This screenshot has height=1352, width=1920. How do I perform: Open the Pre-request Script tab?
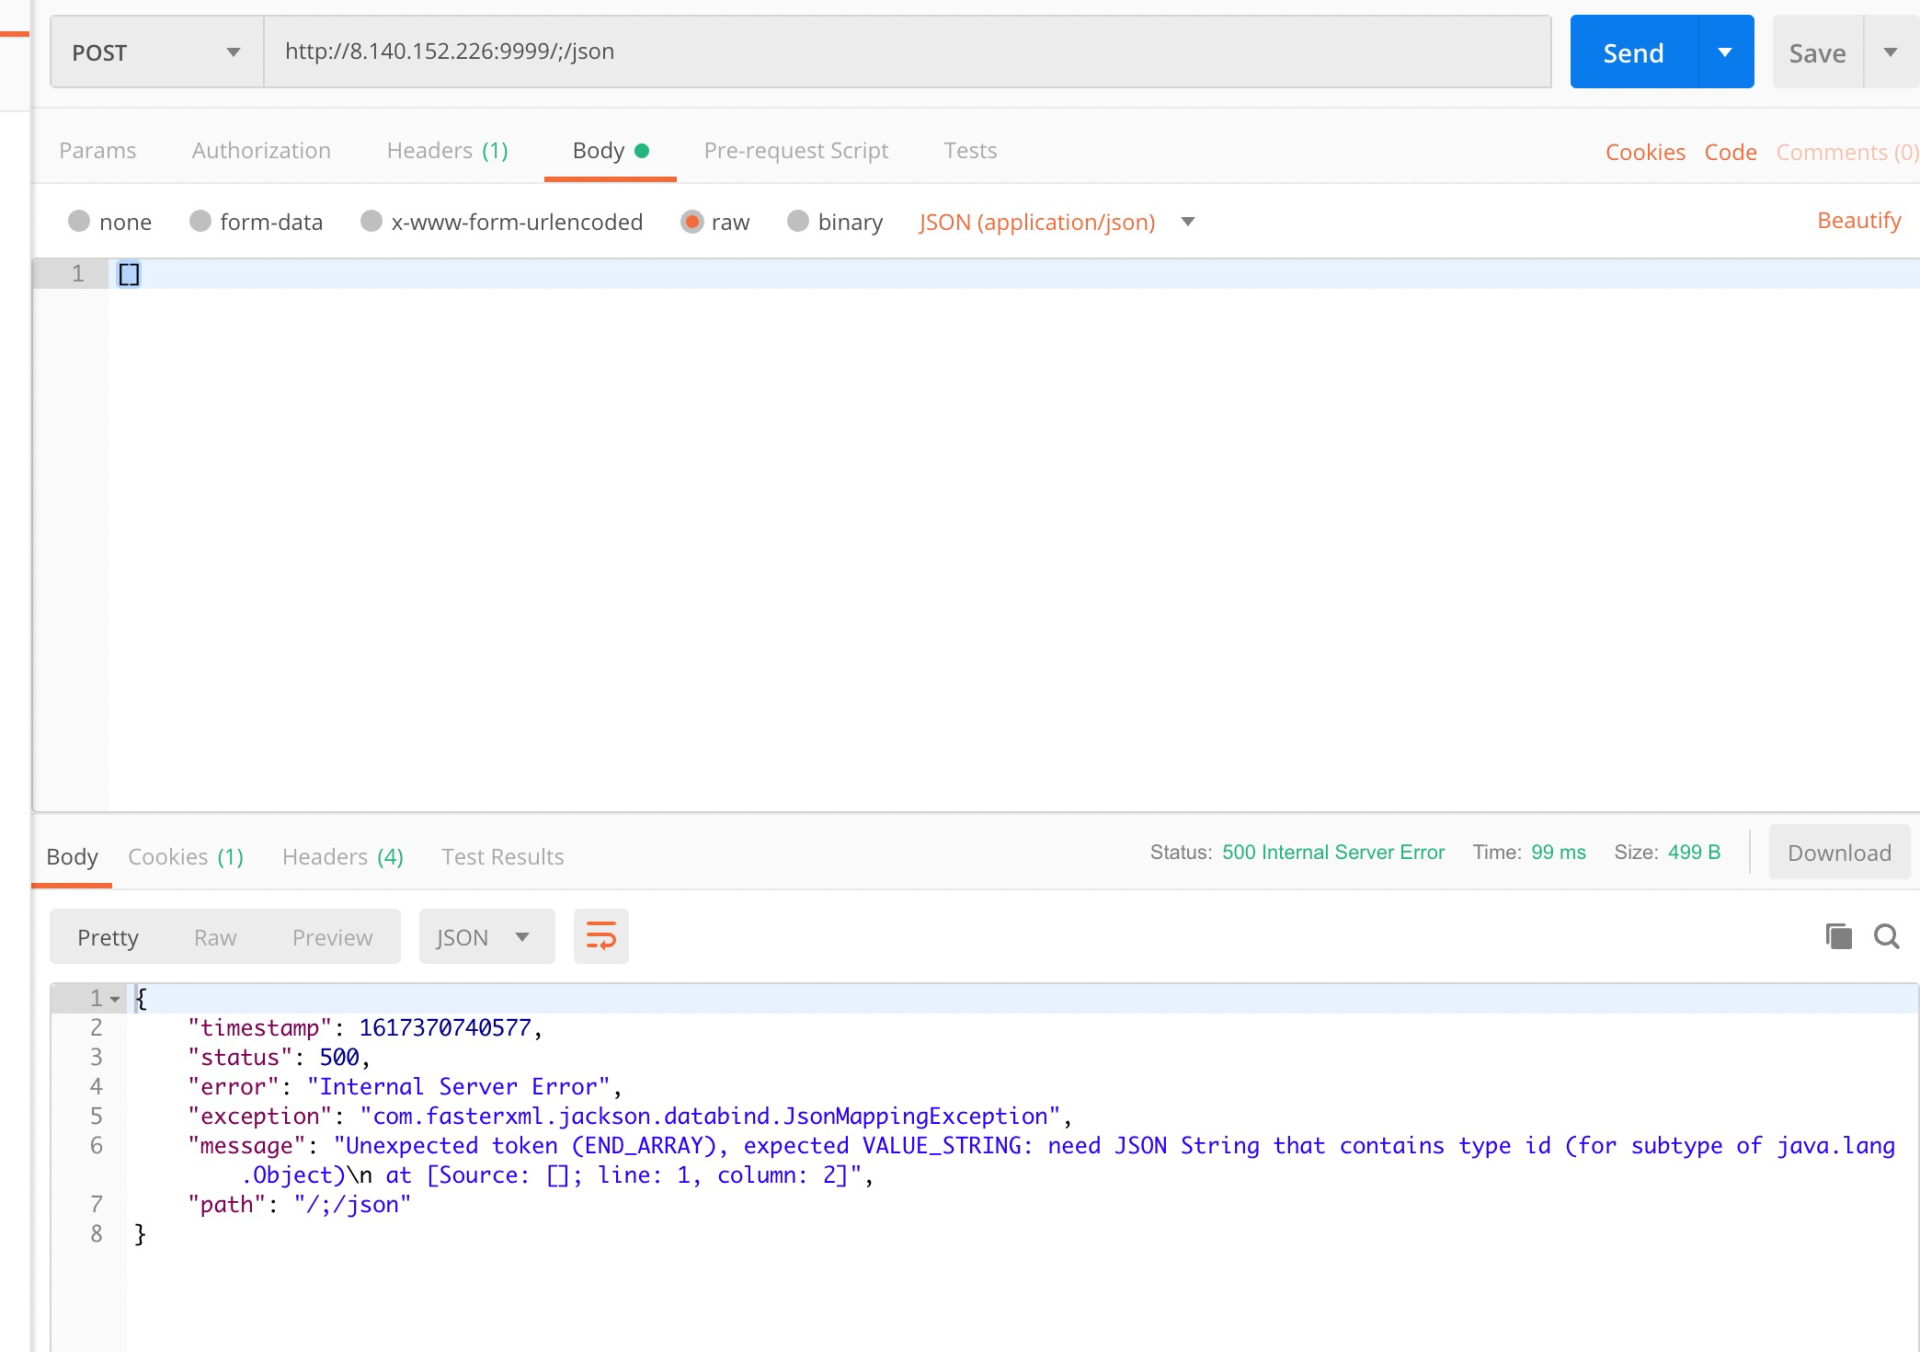795,149
